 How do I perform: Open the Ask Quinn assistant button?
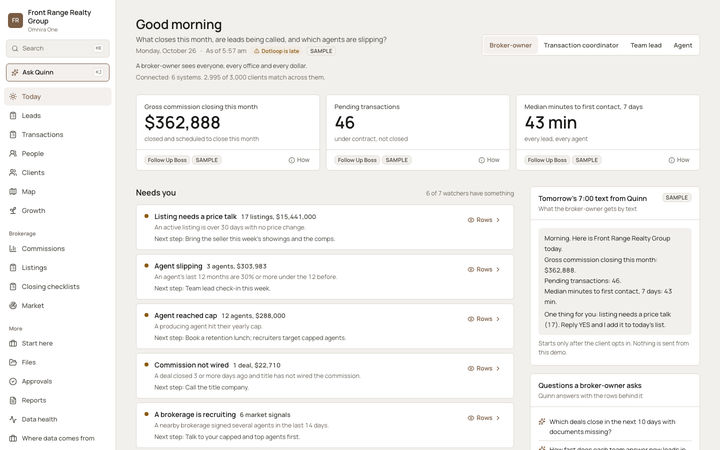coord(58,72)
